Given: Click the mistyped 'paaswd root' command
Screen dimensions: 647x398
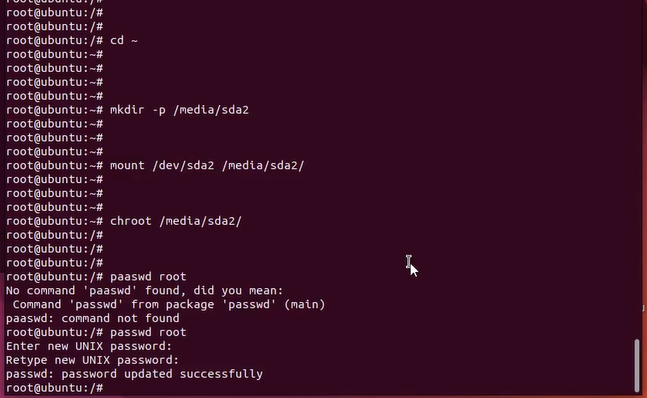Looking at the screenshot, I should point(148,277).
